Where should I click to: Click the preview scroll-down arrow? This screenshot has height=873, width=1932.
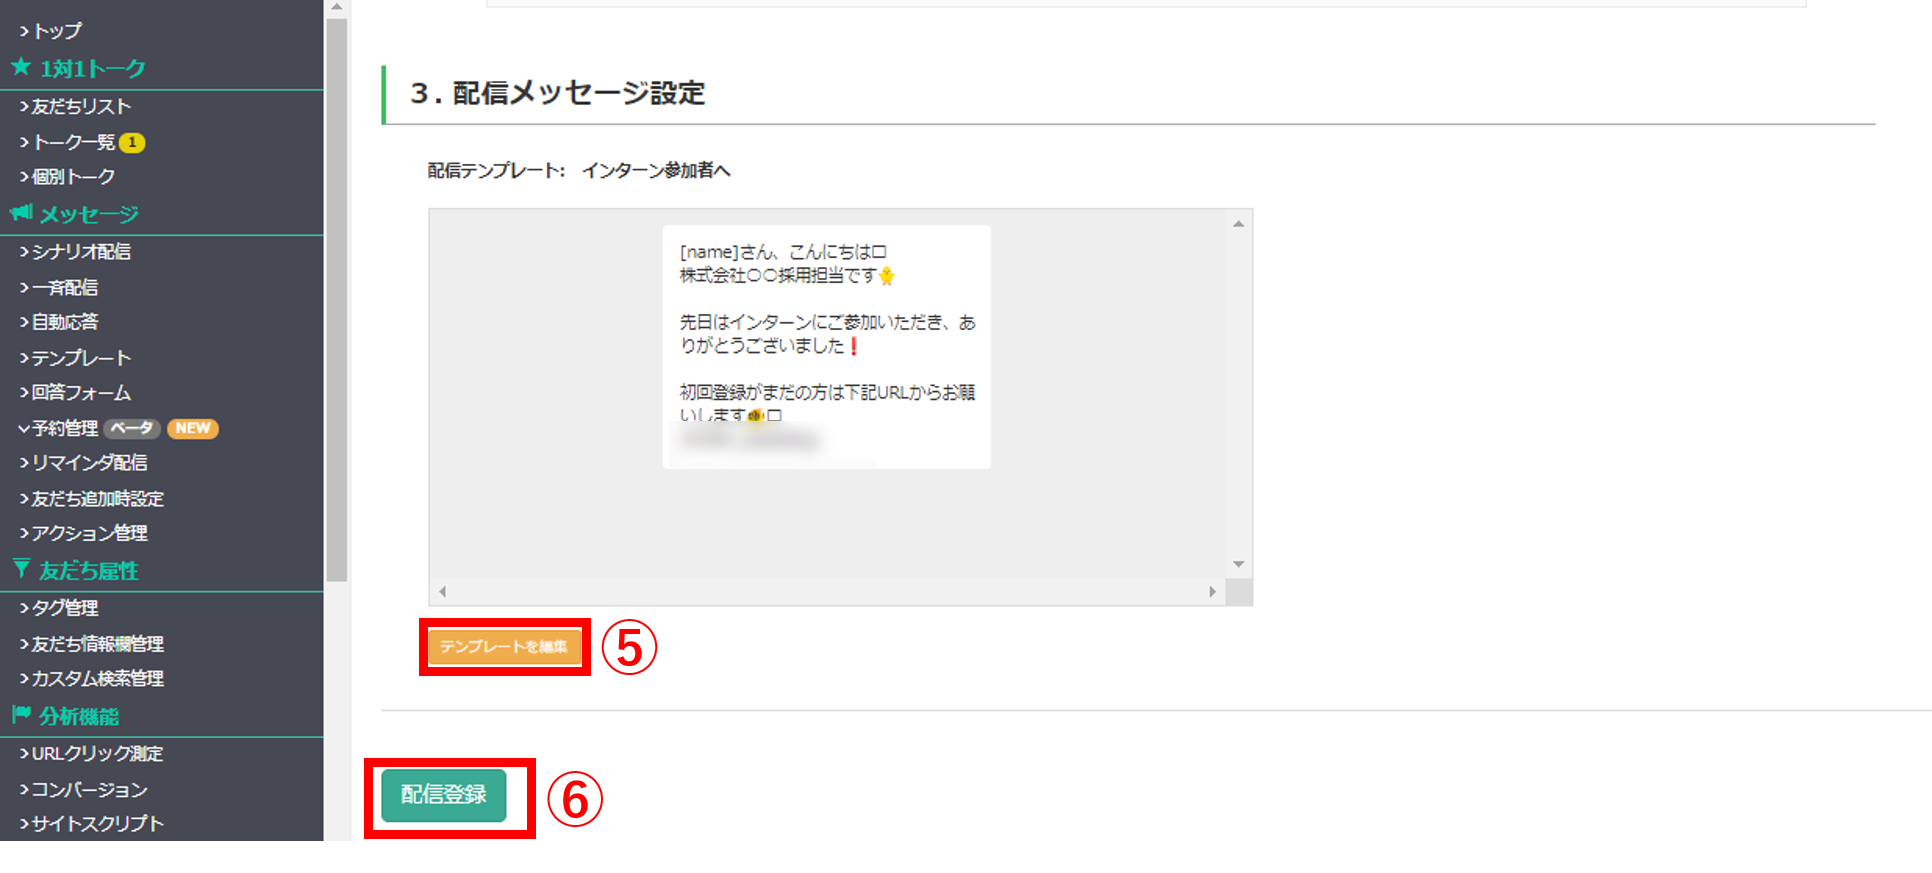[x=1239, y=564]
